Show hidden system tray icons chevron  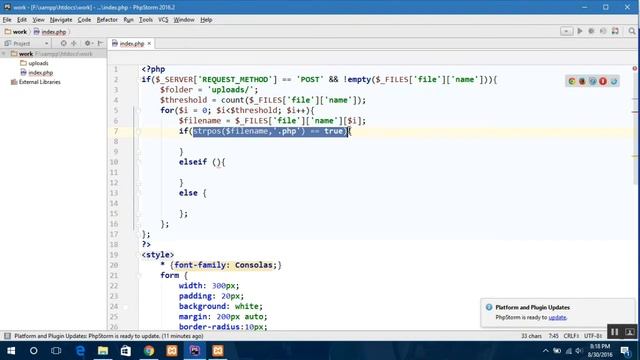click(546, 351)
